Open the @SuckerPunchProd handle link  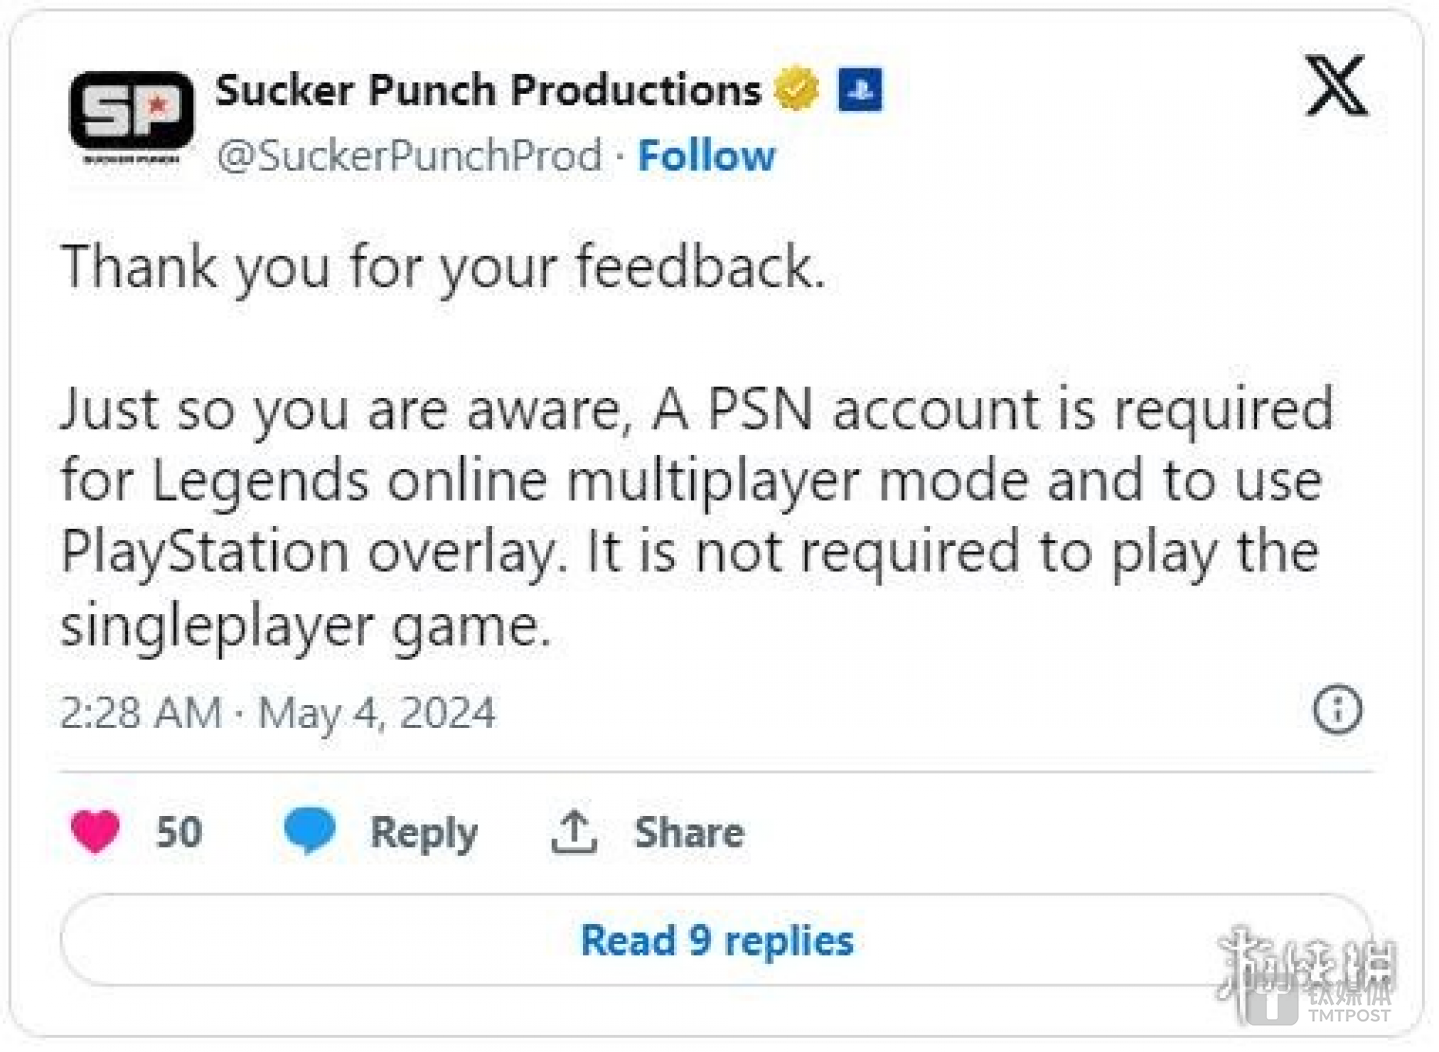(409, 156)
